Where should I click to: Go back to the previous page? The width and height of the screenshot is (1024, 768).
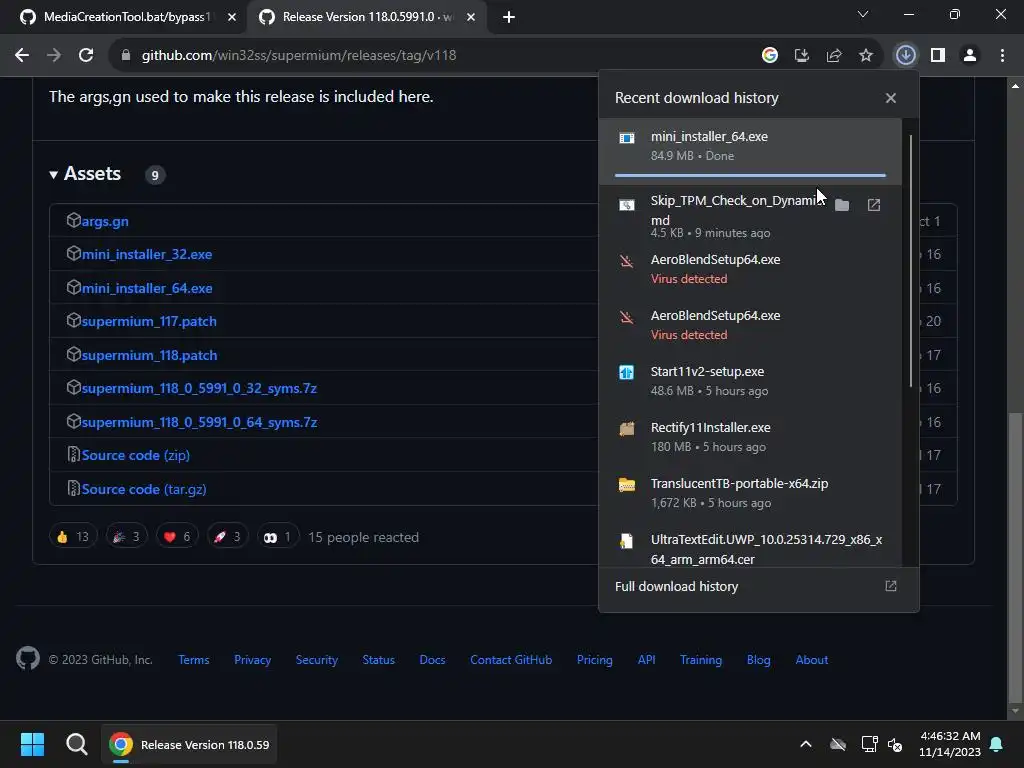[x=22, y=56]
